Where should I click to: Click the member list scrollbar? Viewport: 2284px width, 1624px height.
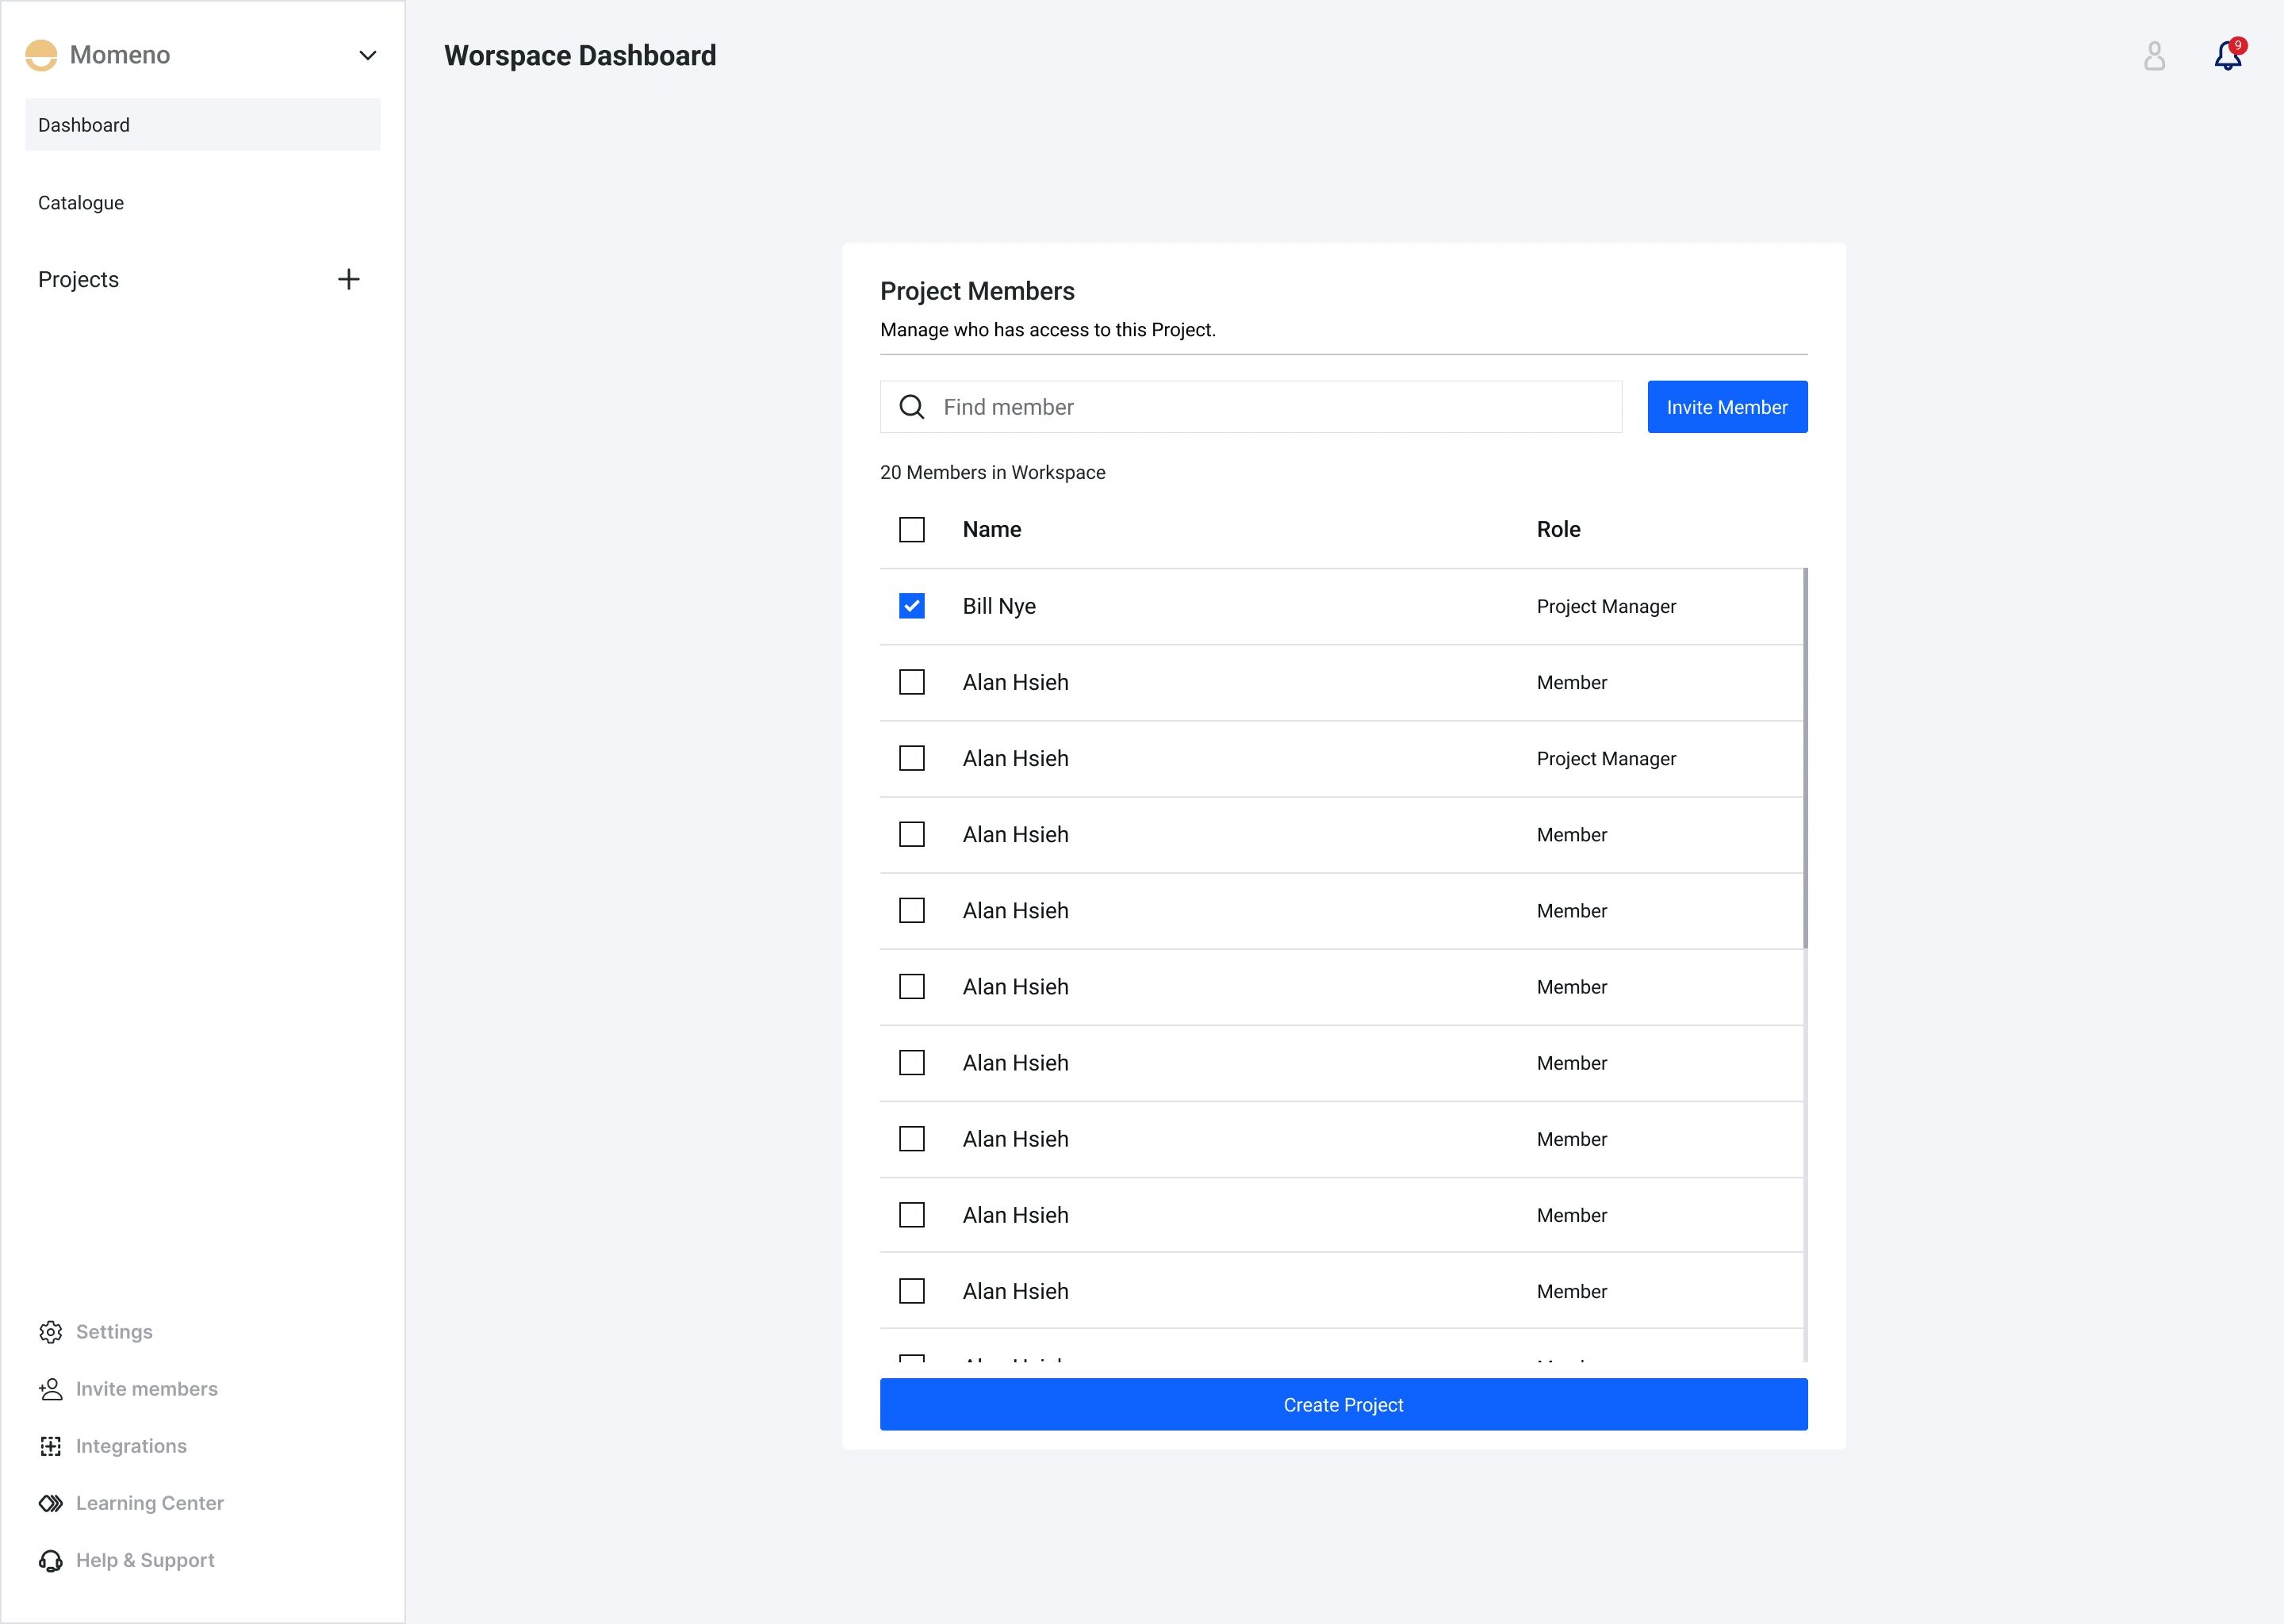point(1805,758)
